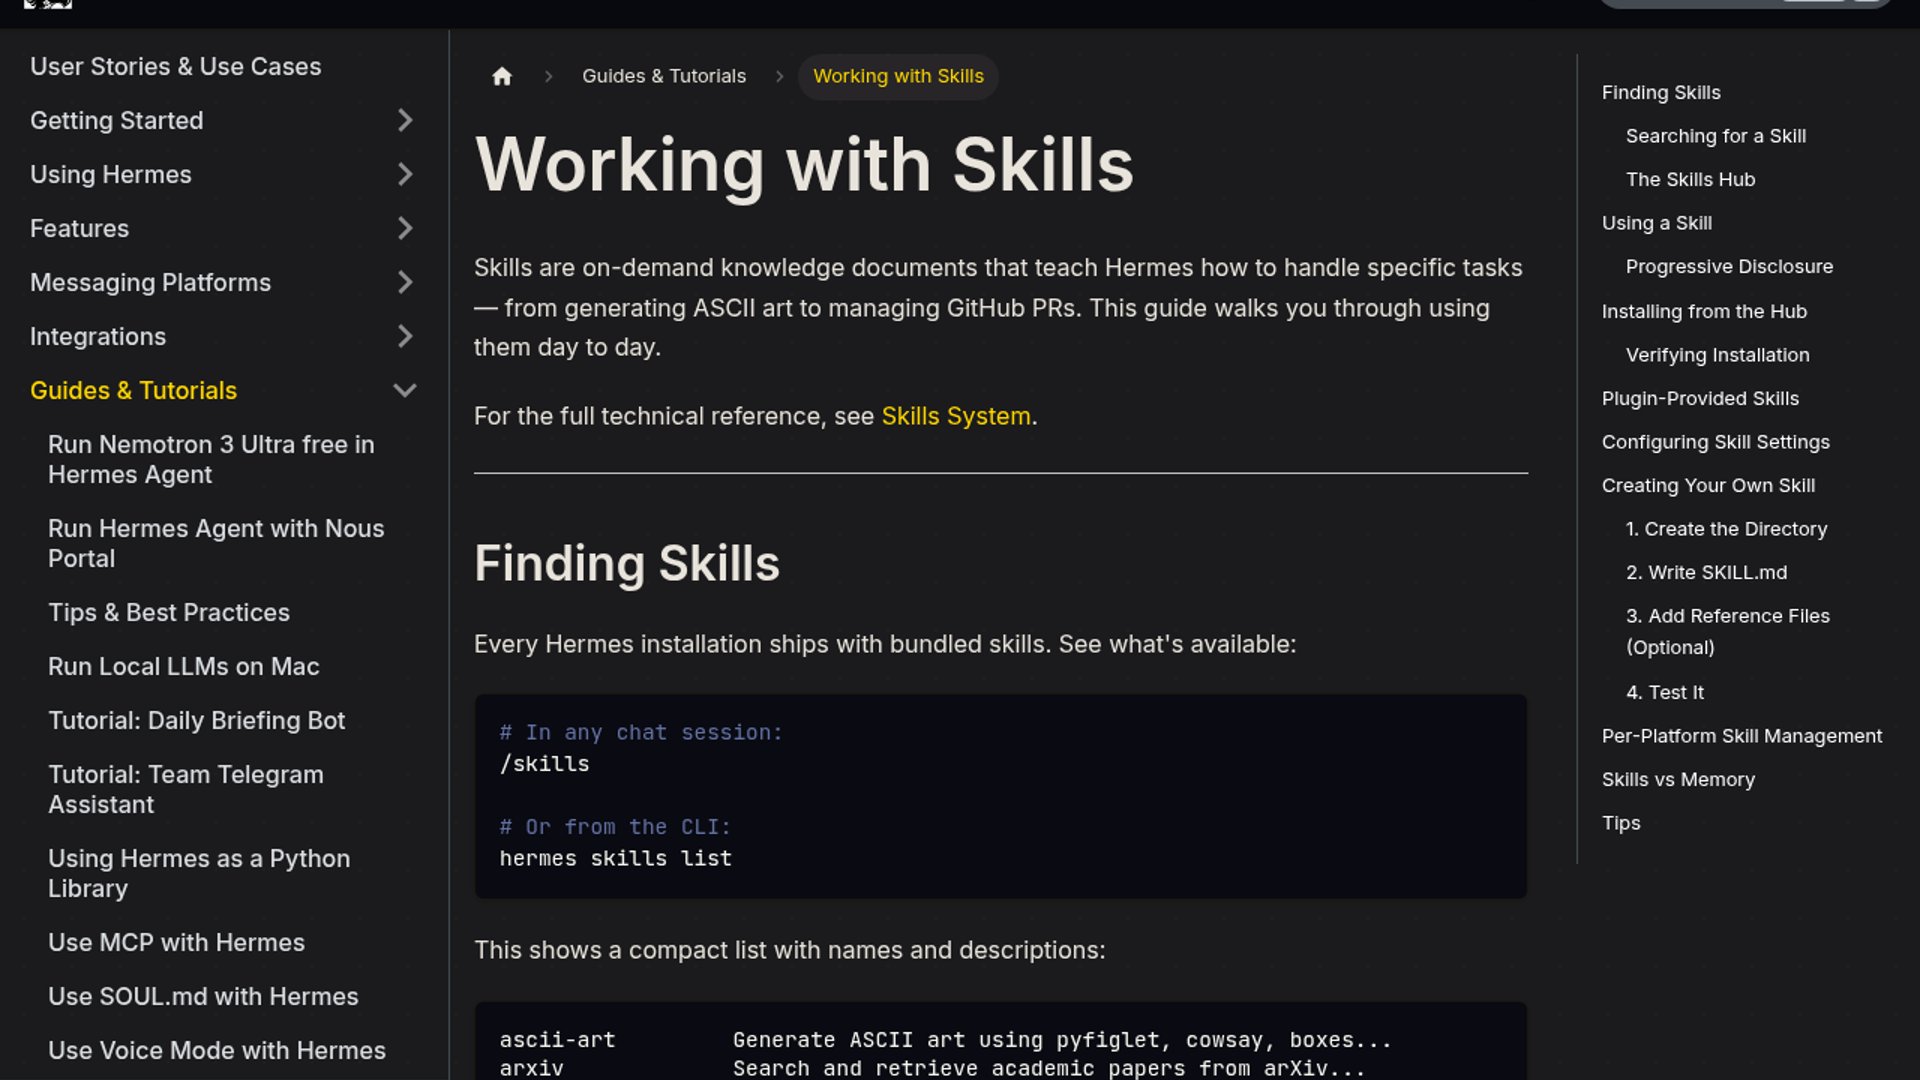1920x1080 pixels.
Task: Open Run Hermes Agent with Nous Portal
Action: point(216,543)
